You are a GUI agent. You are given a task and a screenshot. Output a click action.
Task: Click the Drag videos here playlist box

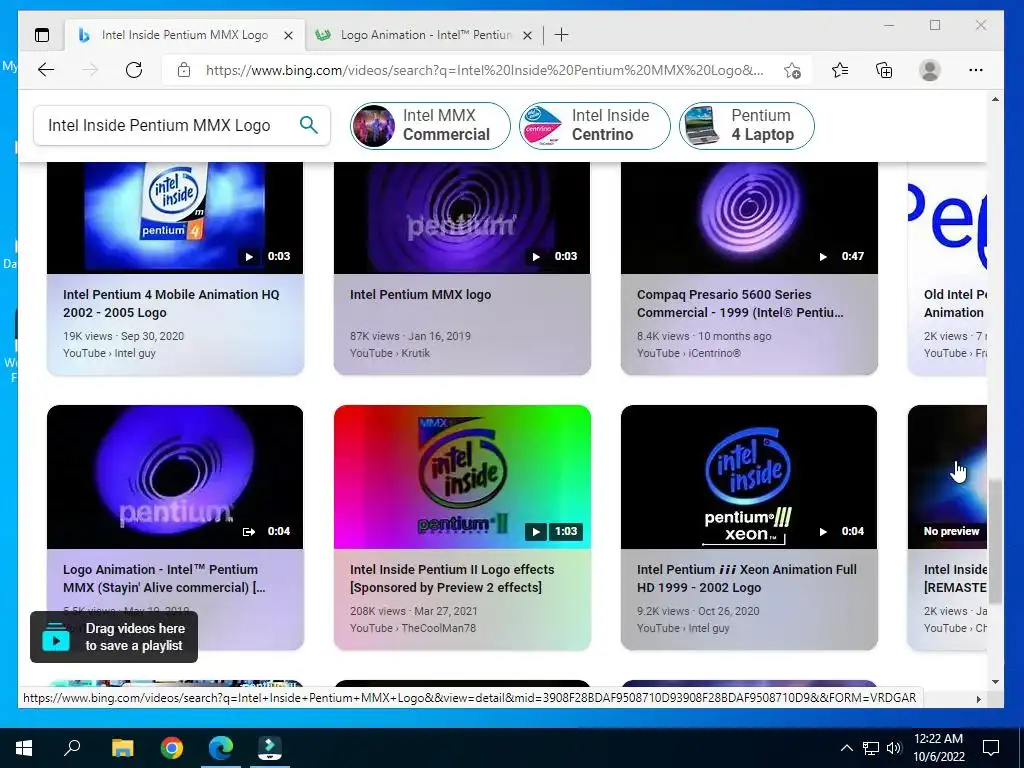(114, 637)
